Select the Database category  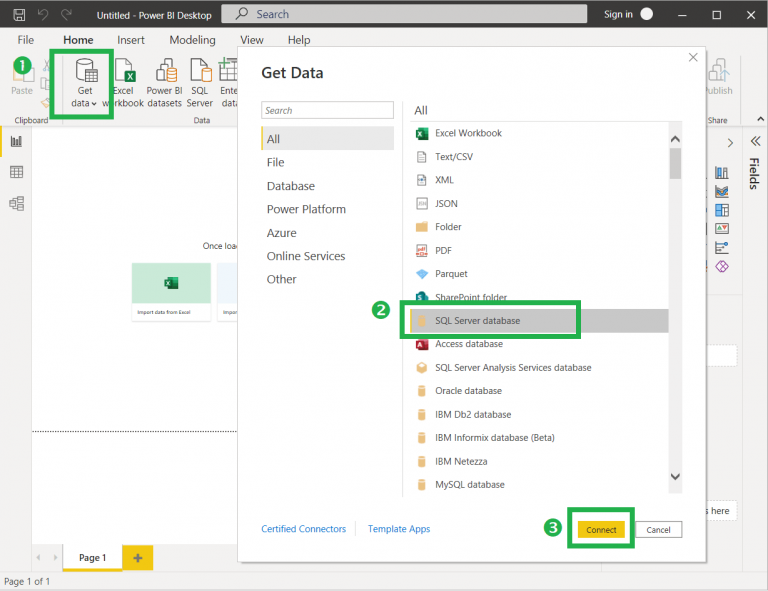point(290,186)
